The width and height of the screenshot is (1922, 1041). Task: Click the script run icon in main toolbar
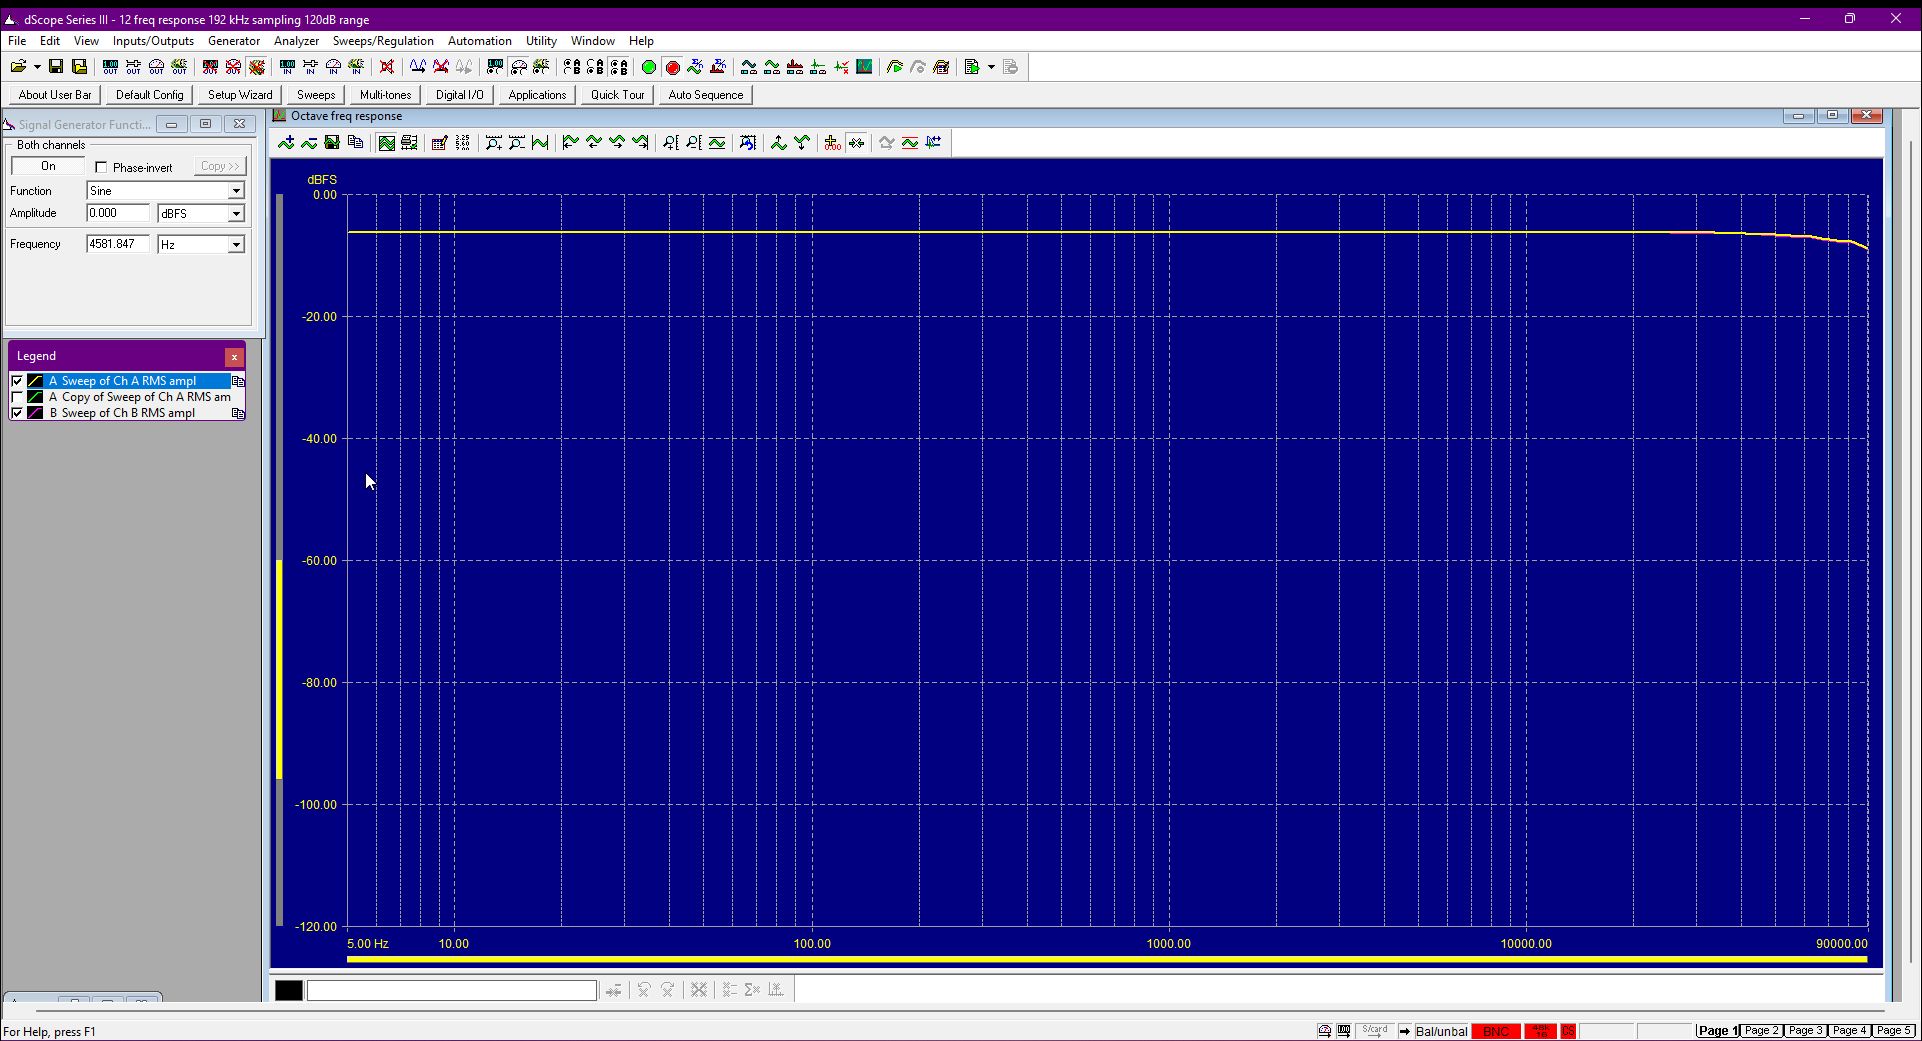click(971, 67)
